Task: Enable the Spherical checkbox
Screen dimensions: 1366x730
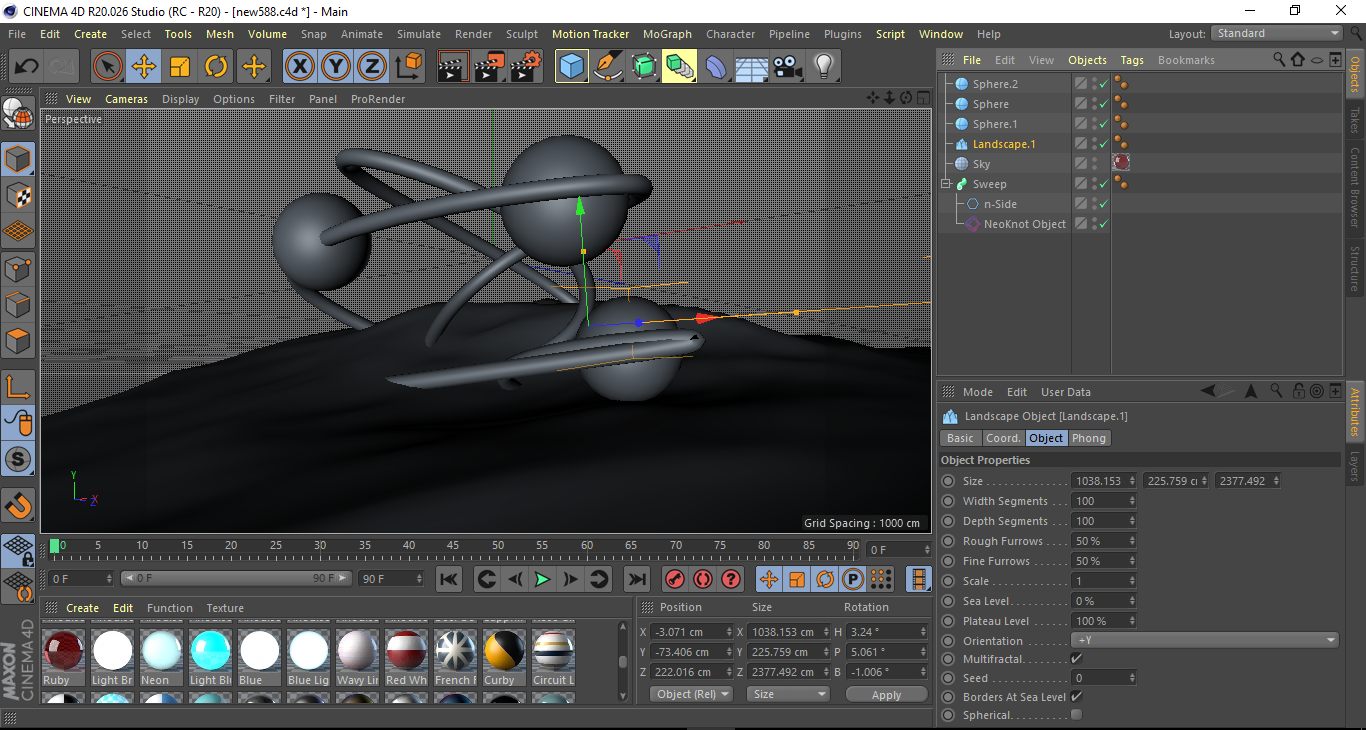Action: coord(1076,715)
